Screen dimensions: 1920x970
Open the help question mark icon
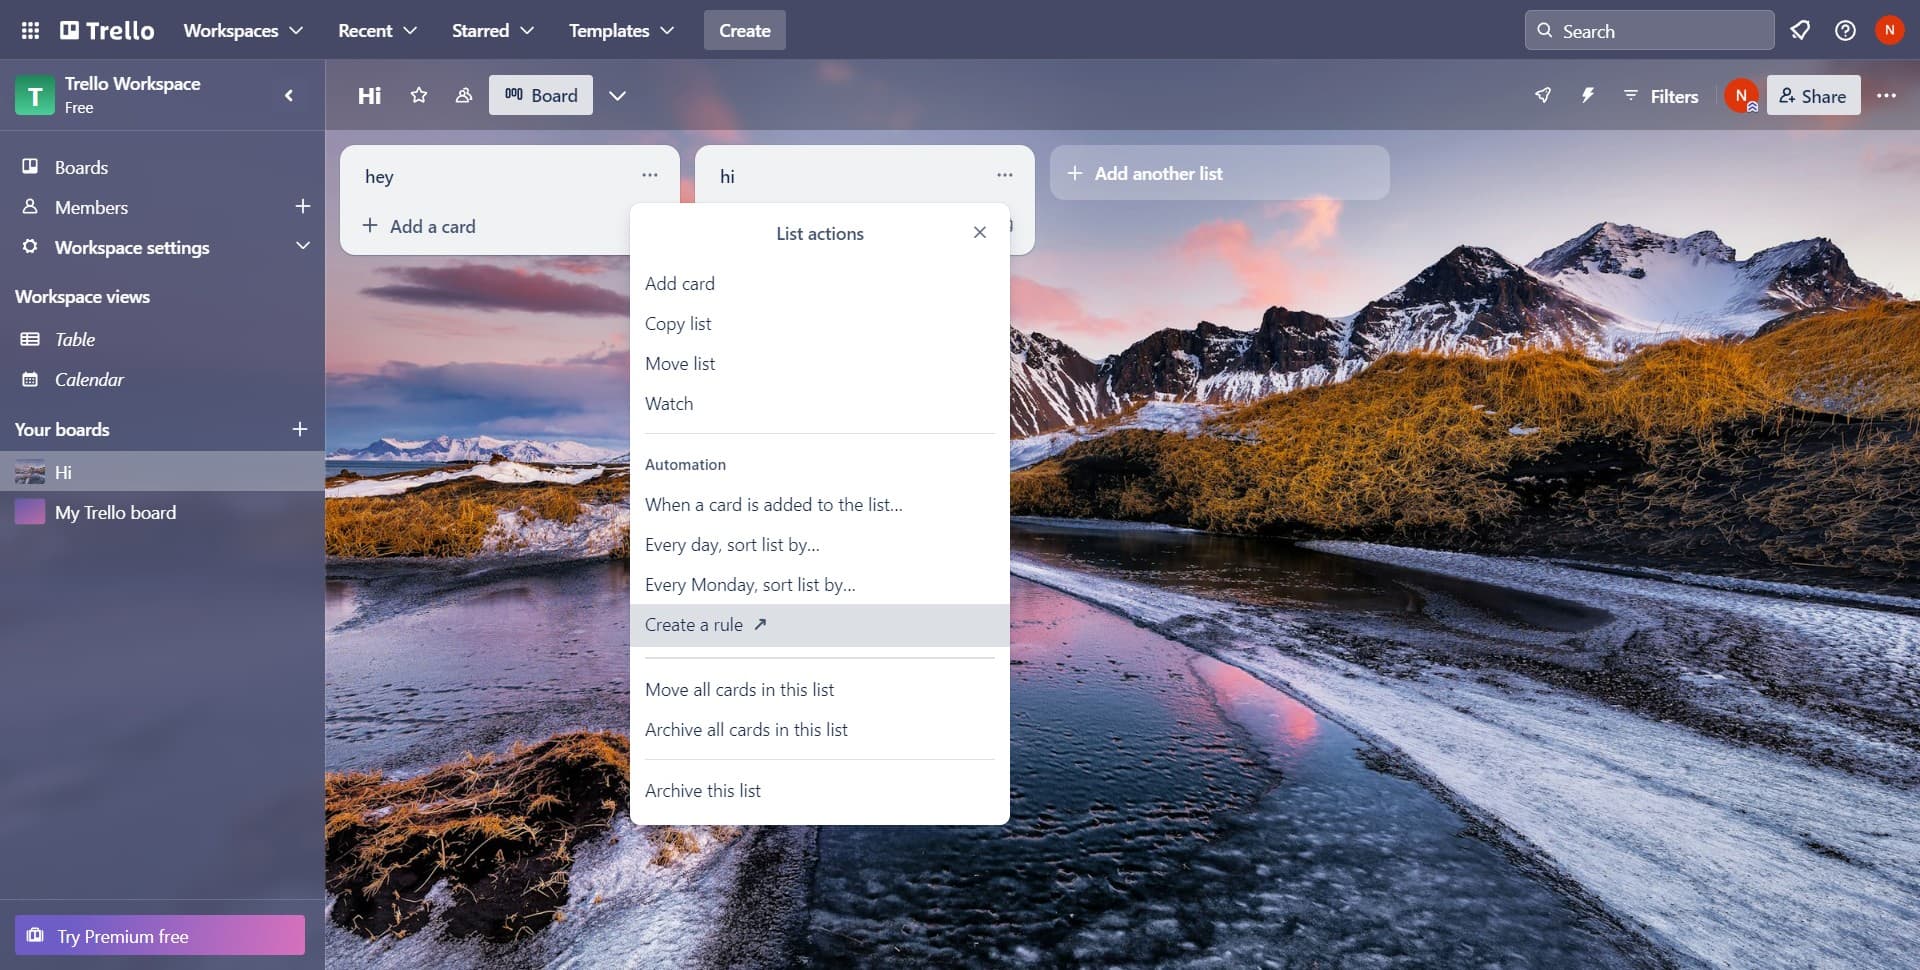point(1845,30)
